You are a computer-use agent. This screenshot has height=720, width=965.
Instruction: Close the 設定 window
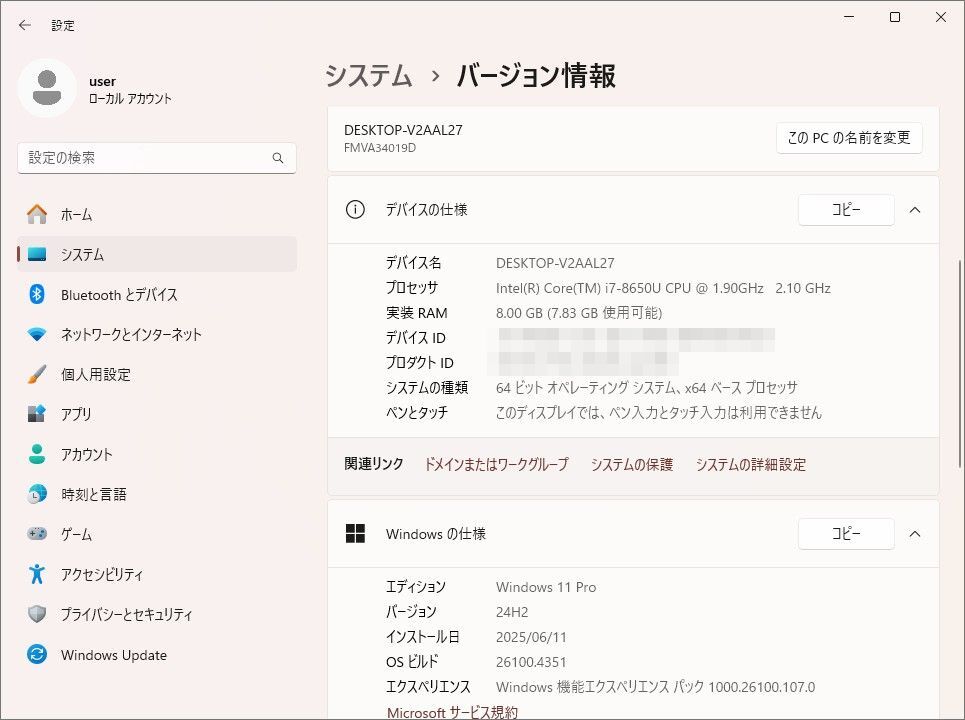tap(941, 17)
